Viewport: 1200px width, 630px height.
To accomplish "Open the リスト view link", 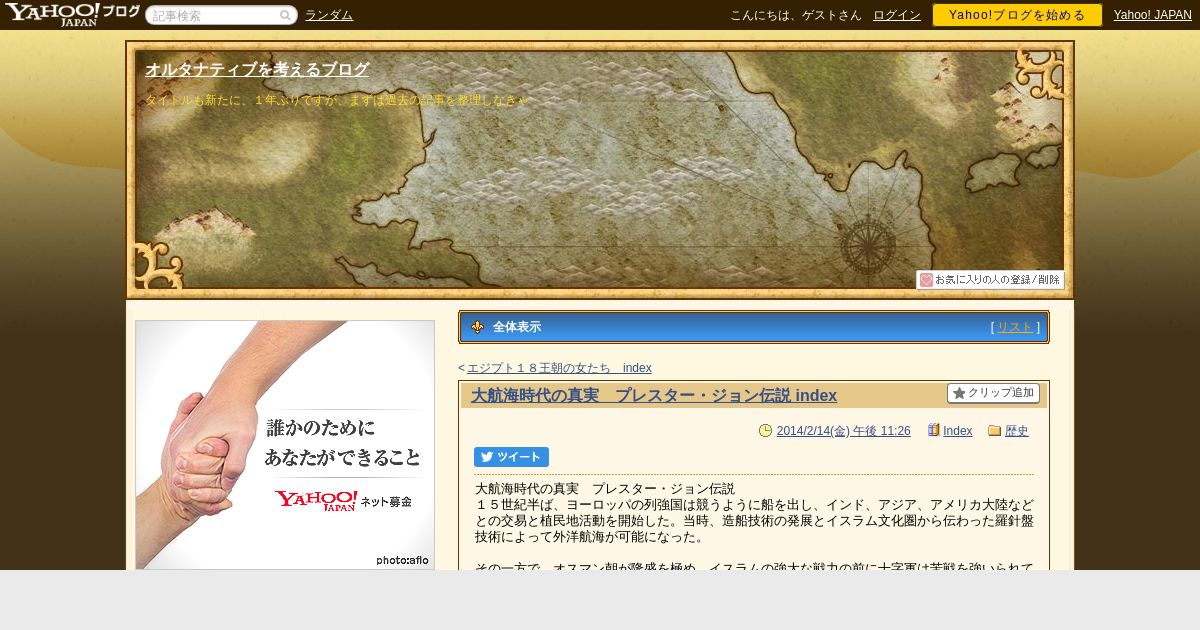I will [x=1015, y=327].
